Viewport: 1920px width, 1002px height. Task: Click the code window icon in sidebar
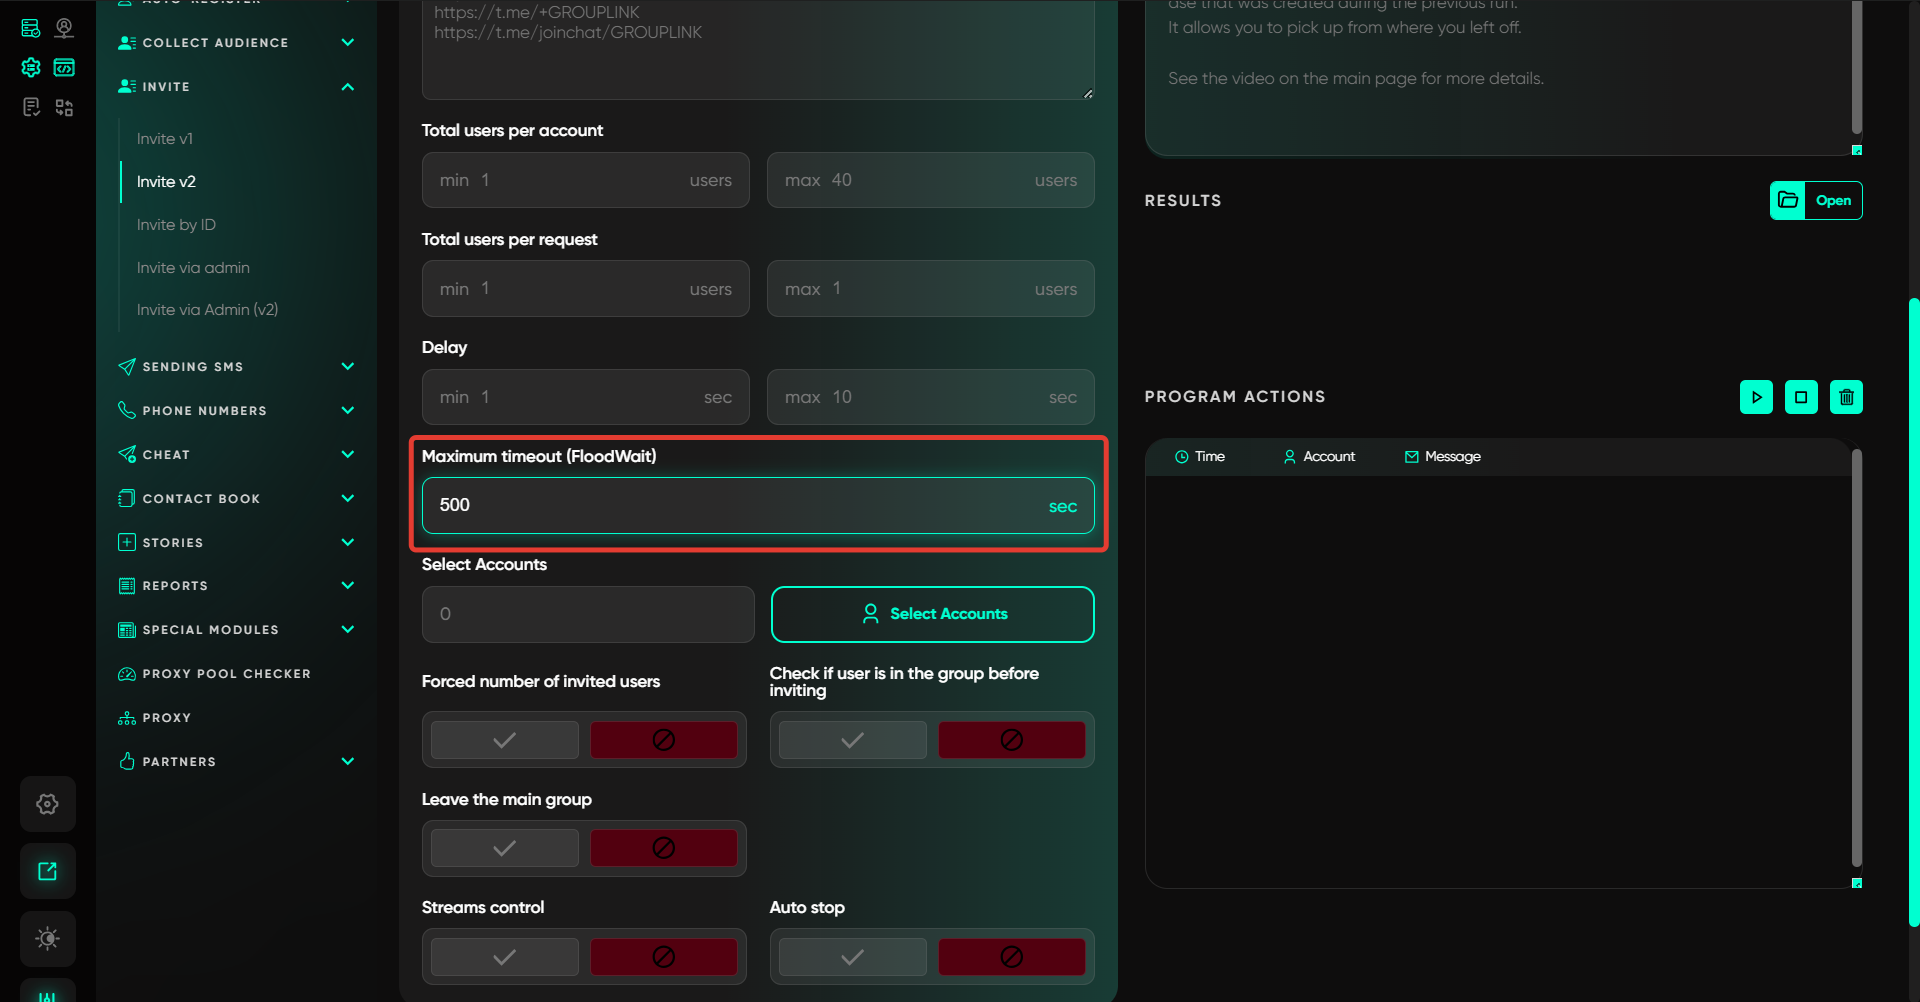(x=64, y=68)
